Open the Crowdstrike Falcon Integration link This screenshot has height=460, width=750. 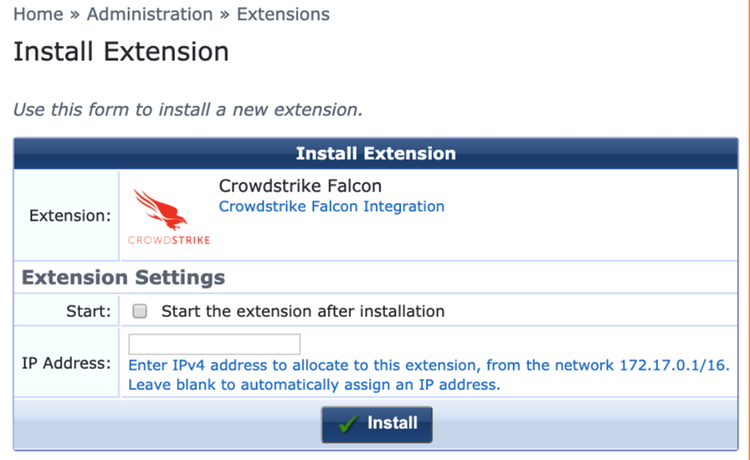point(331,206)
